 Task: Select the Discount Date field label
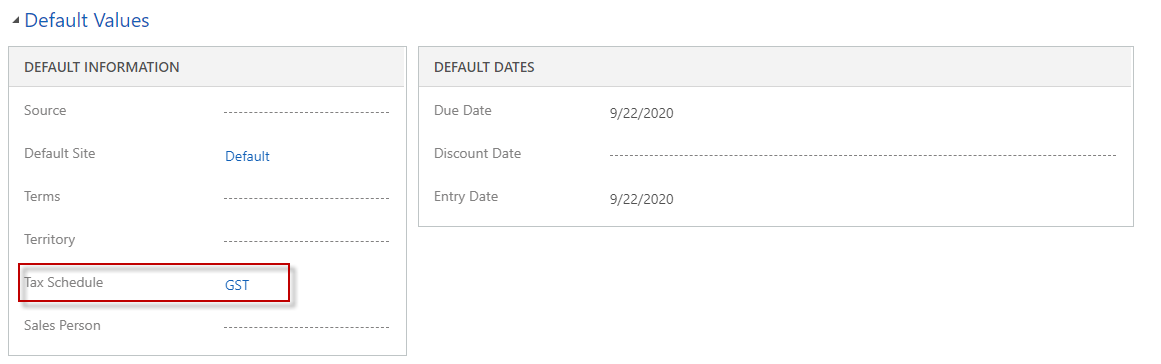pos(478,154)
